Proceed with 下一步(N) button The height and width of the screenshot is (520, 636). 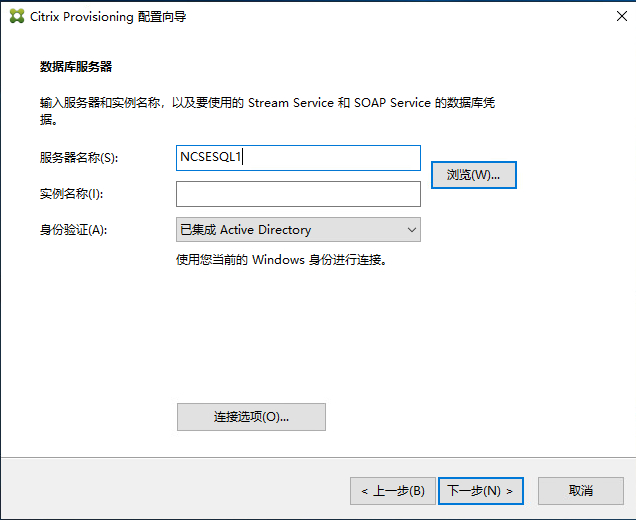[x=481, y=491]
